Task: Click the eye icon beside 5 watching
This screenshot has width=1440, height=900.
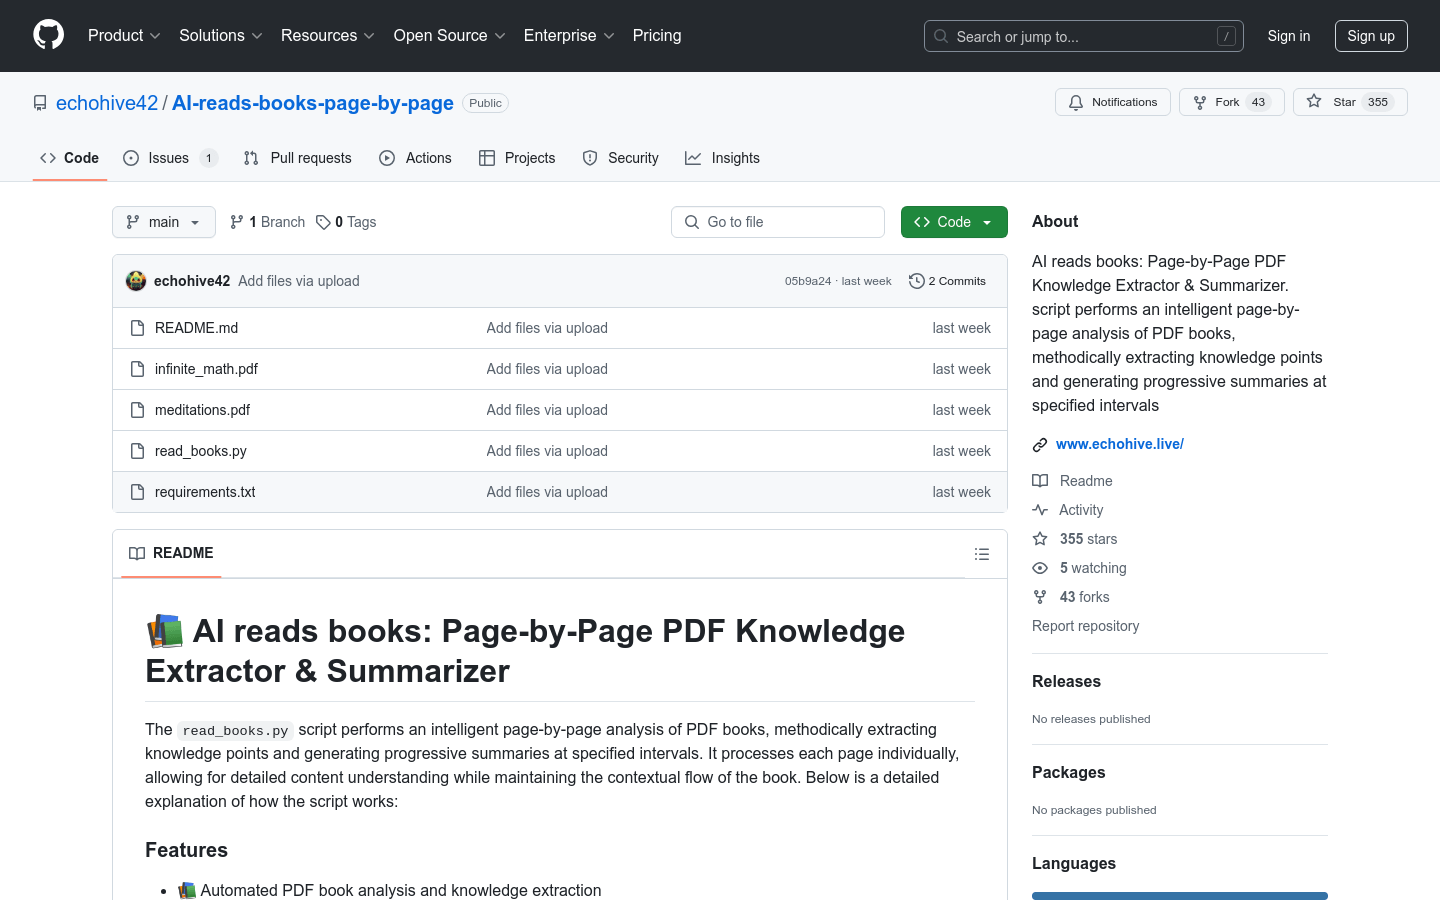Action: 1040,568
